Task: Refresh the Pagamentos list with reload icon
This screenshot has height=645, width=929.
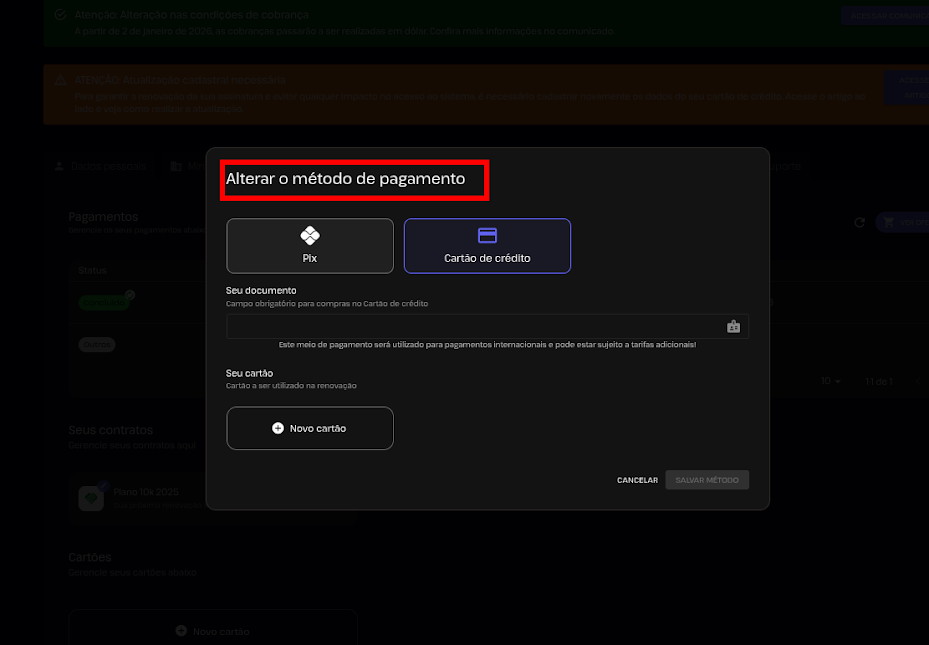Action: [859, 222]
